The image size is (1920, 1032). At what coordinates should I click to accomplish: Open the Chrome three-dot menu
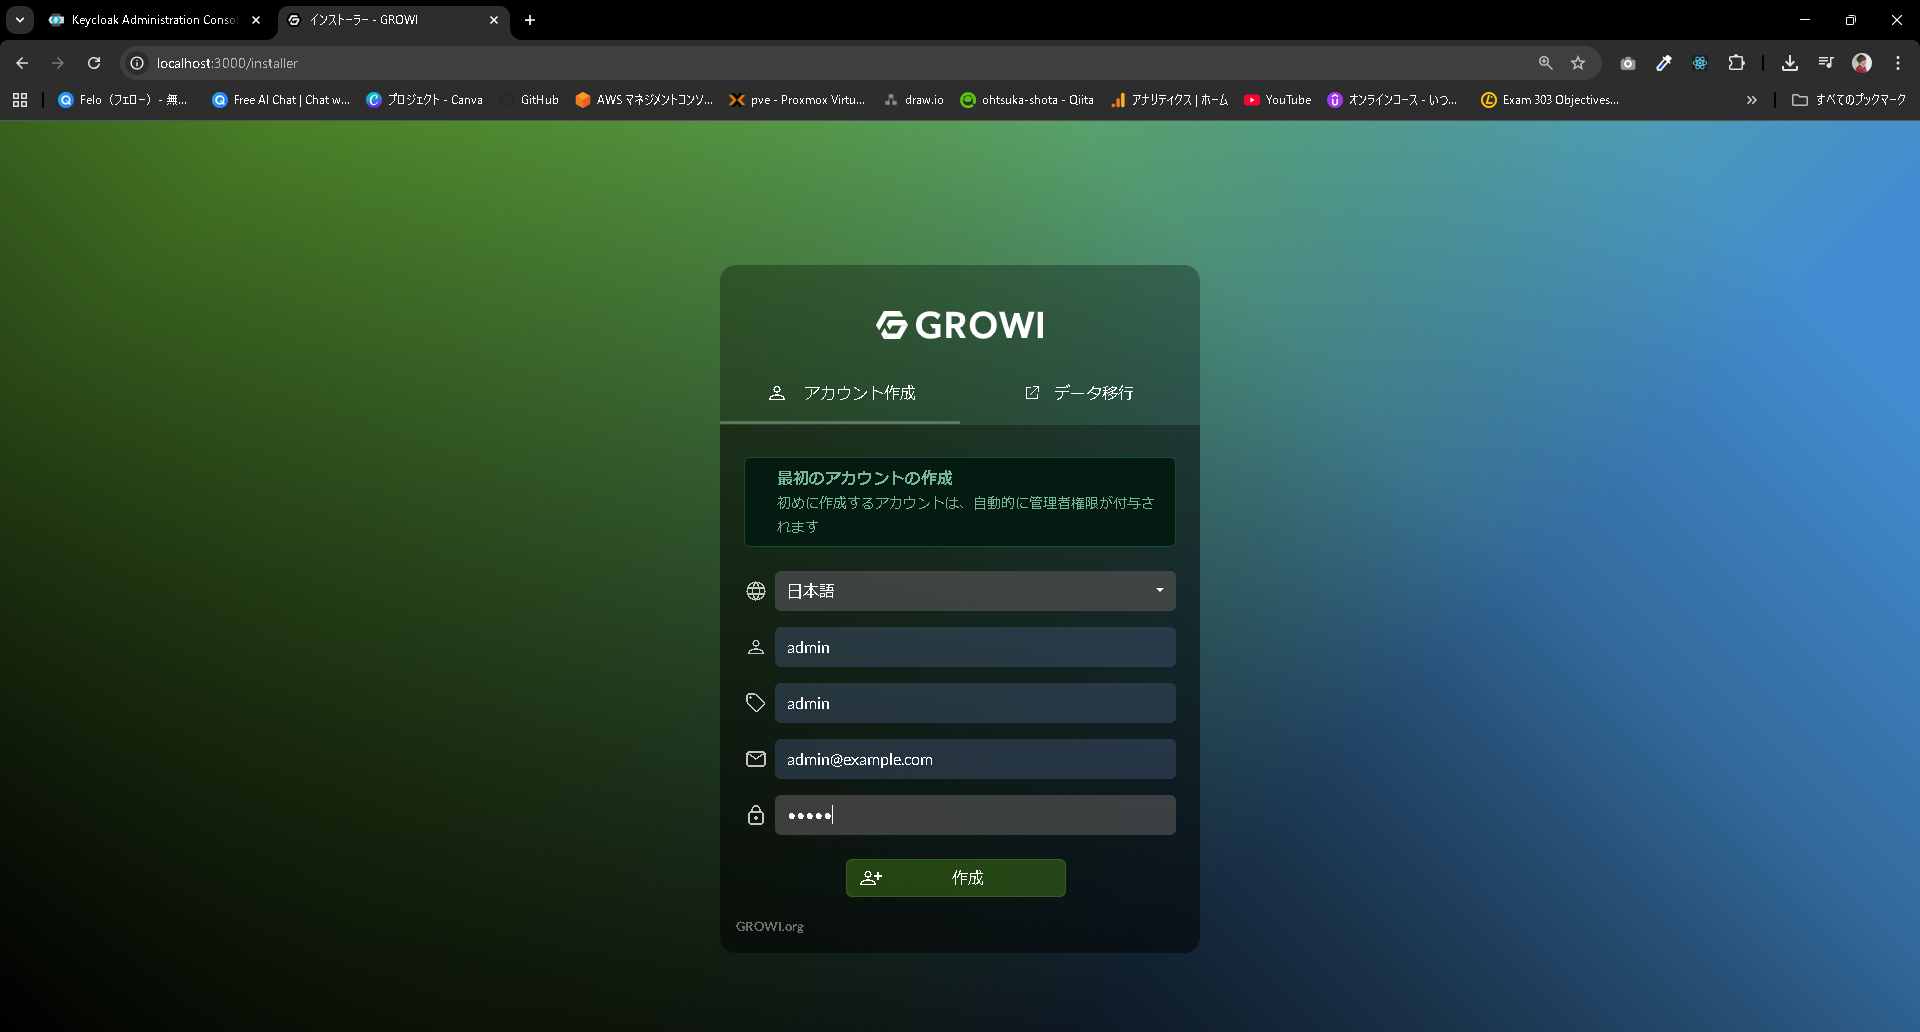(x=1898, y=63)
